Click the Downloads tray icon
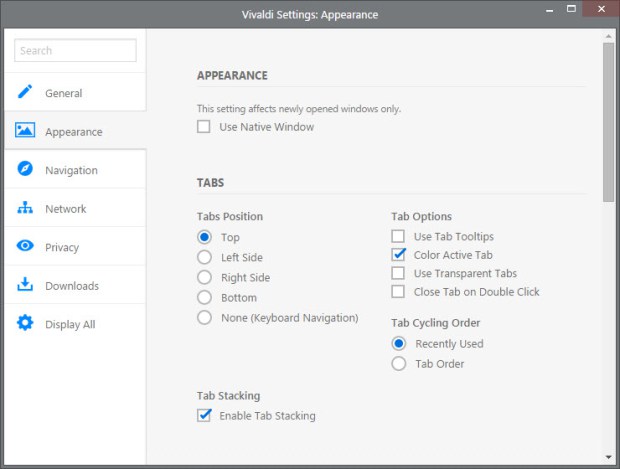 pos(25,284)
